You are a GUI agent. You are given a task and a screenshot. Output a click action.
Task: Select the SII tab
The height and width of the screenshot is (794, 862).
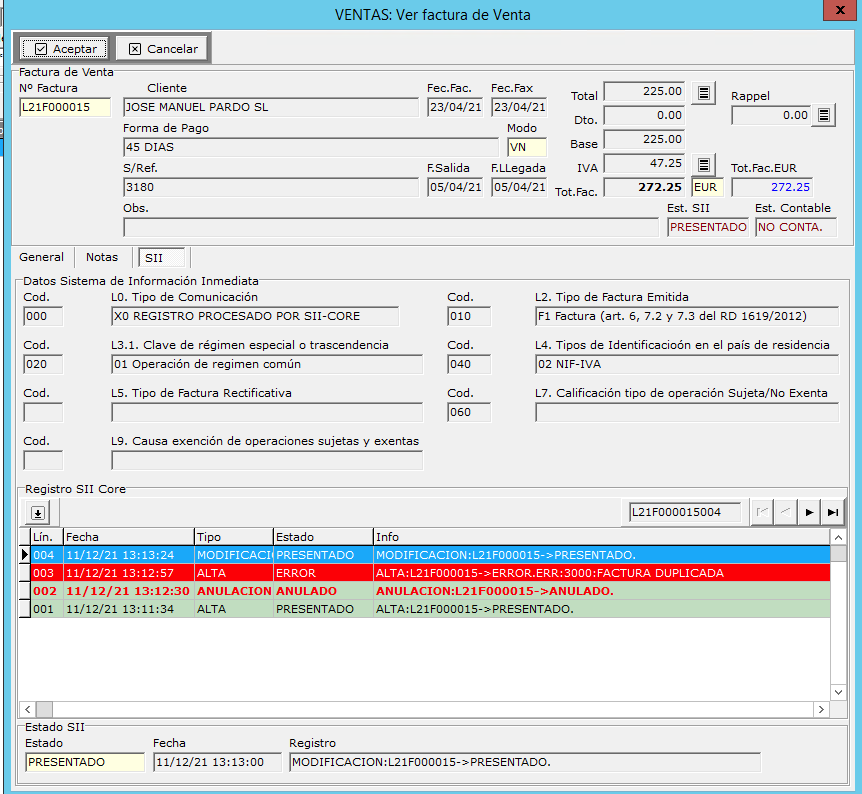pos(154,257)
